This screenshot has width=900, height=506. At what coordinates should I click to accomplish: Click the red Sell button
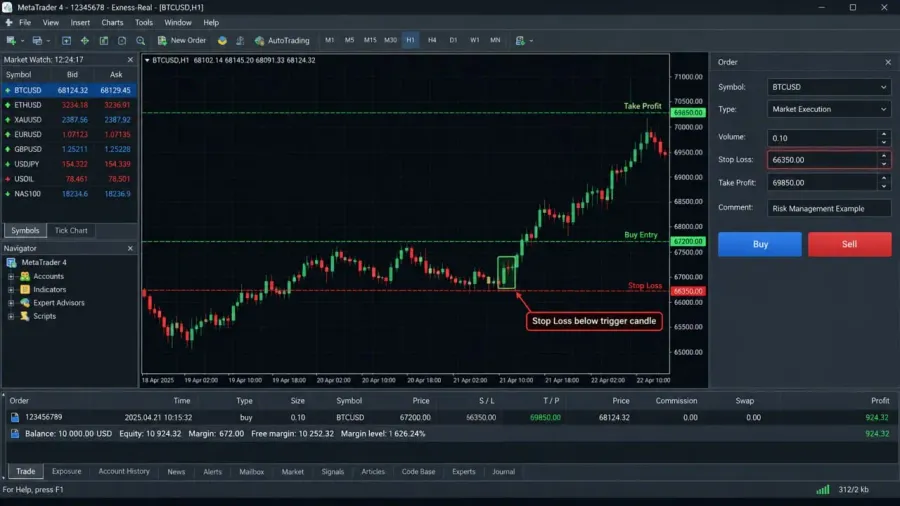849,244
